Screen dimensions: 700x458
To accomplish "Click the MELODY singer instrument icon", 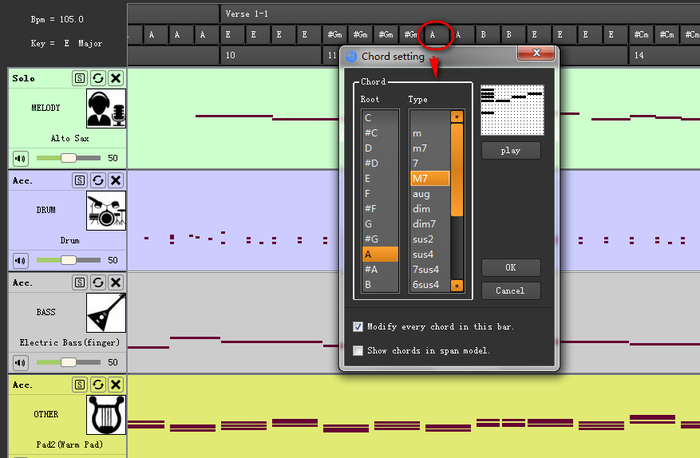I will [x=106, y=108].
